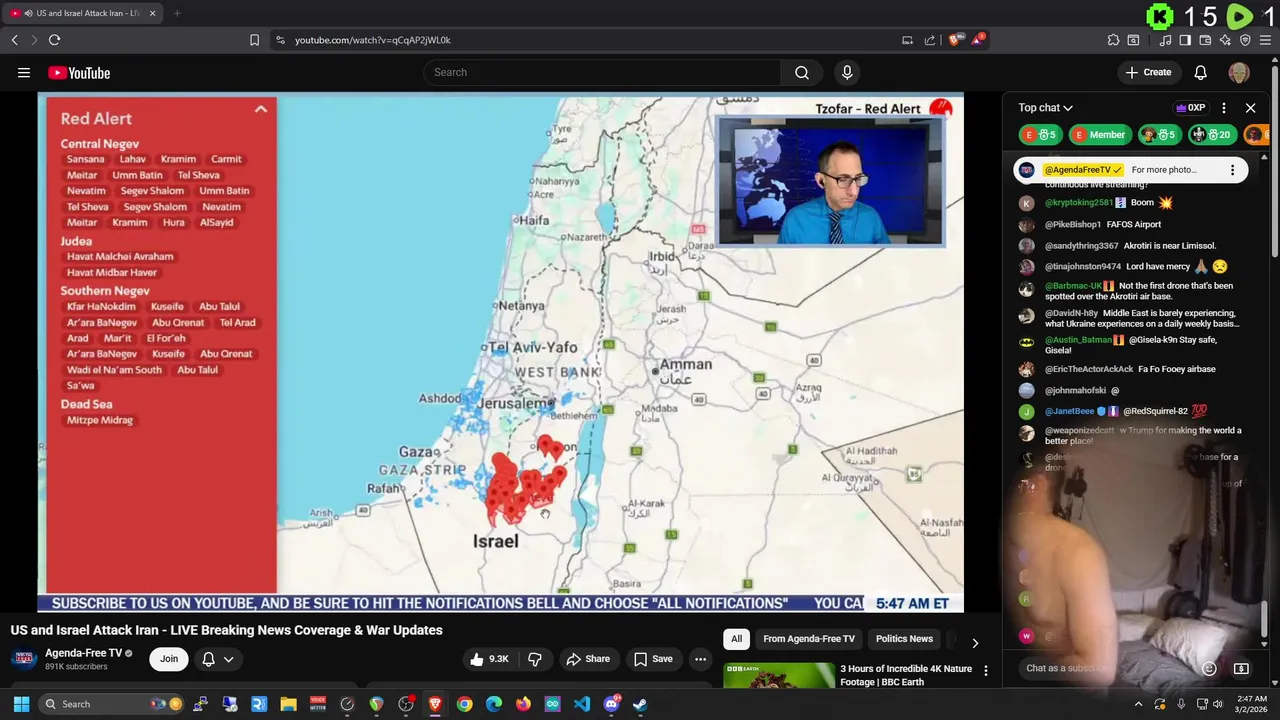Select the From Agenda-Free TV chip

tap(809, 639)
